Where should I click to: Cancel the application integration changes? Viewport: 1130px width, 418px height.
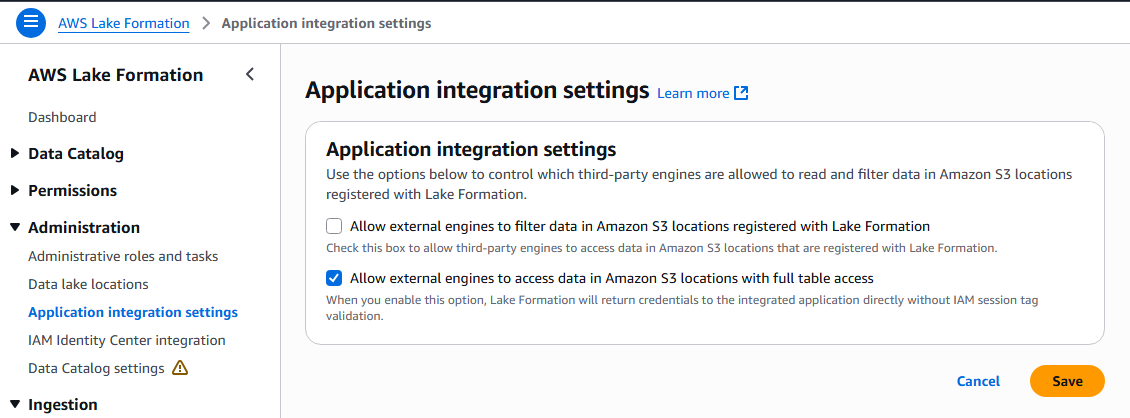(978, 381)
